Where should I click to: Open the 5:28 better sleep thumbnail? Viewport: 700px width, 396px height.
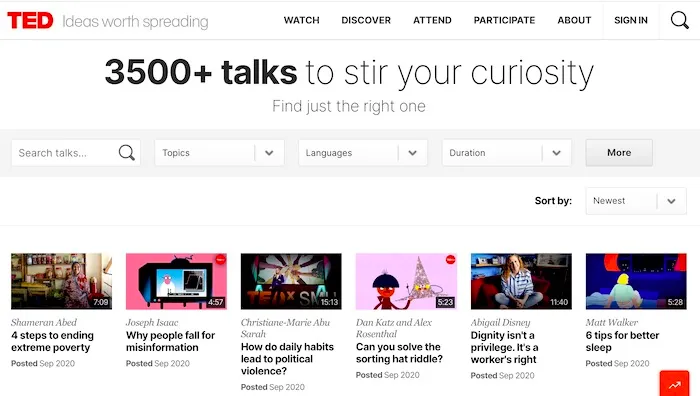[636, 281]
